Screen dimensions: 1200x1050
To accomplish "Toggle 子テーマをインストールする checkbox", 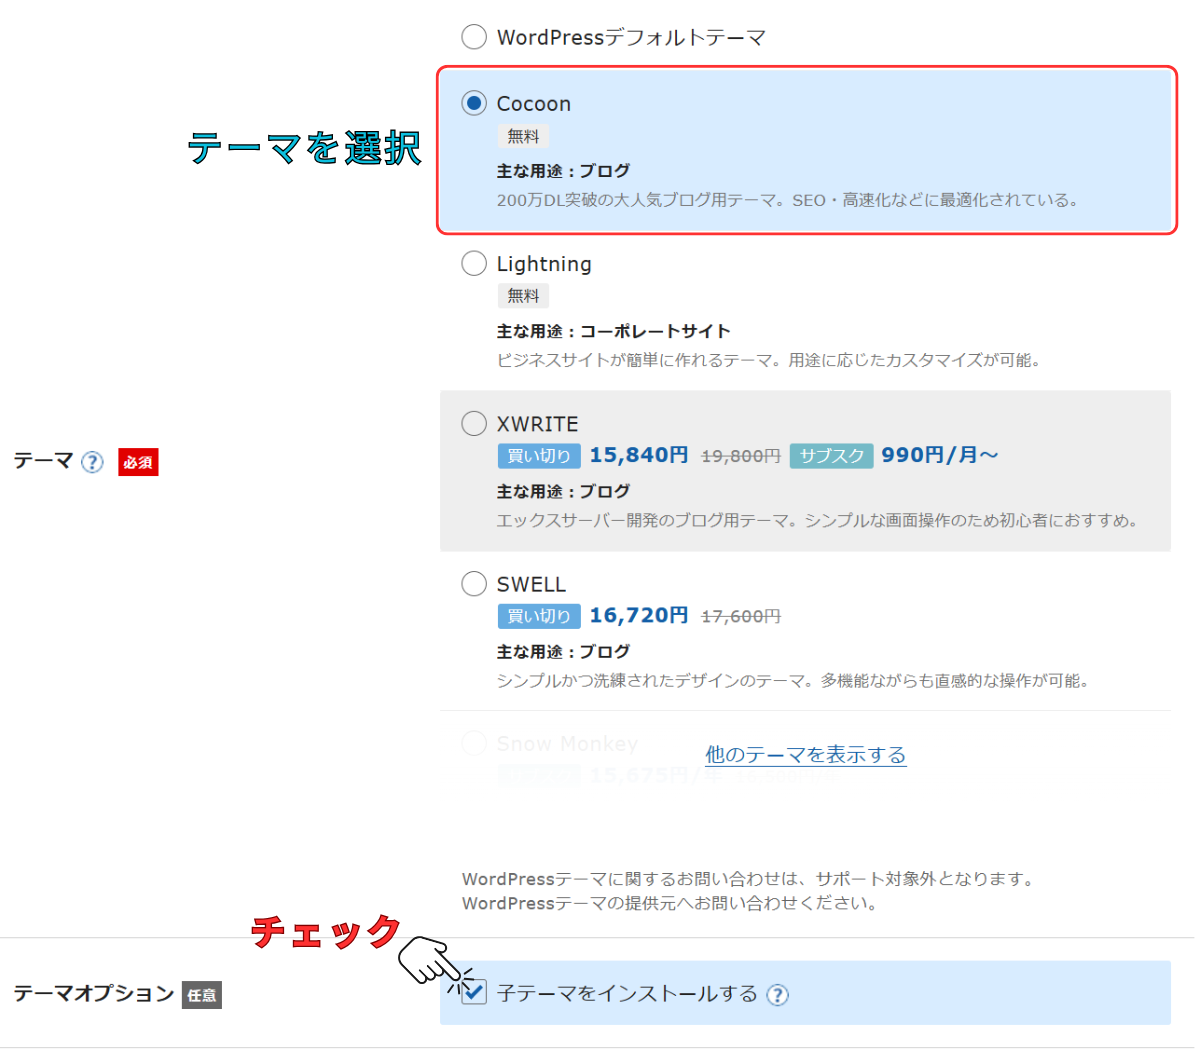I will pyautogui.click(x=474, y=992).
